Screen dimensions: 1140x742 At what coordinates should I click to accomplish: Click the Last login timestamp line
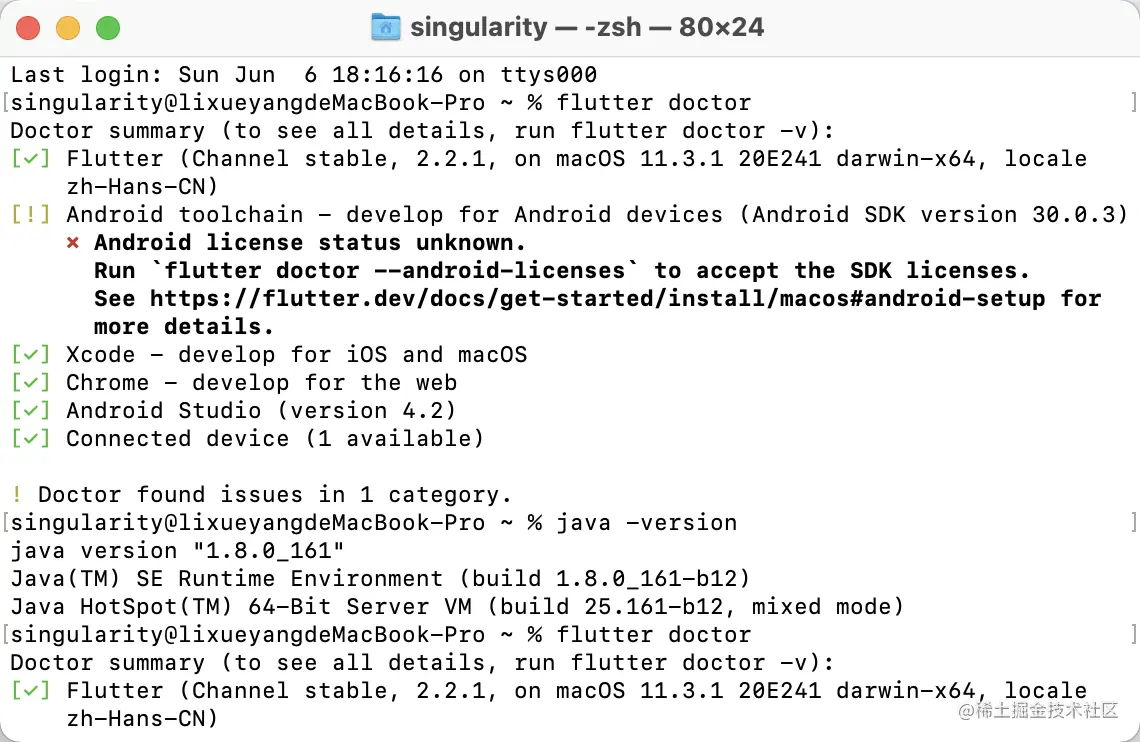tap(300, 74)
